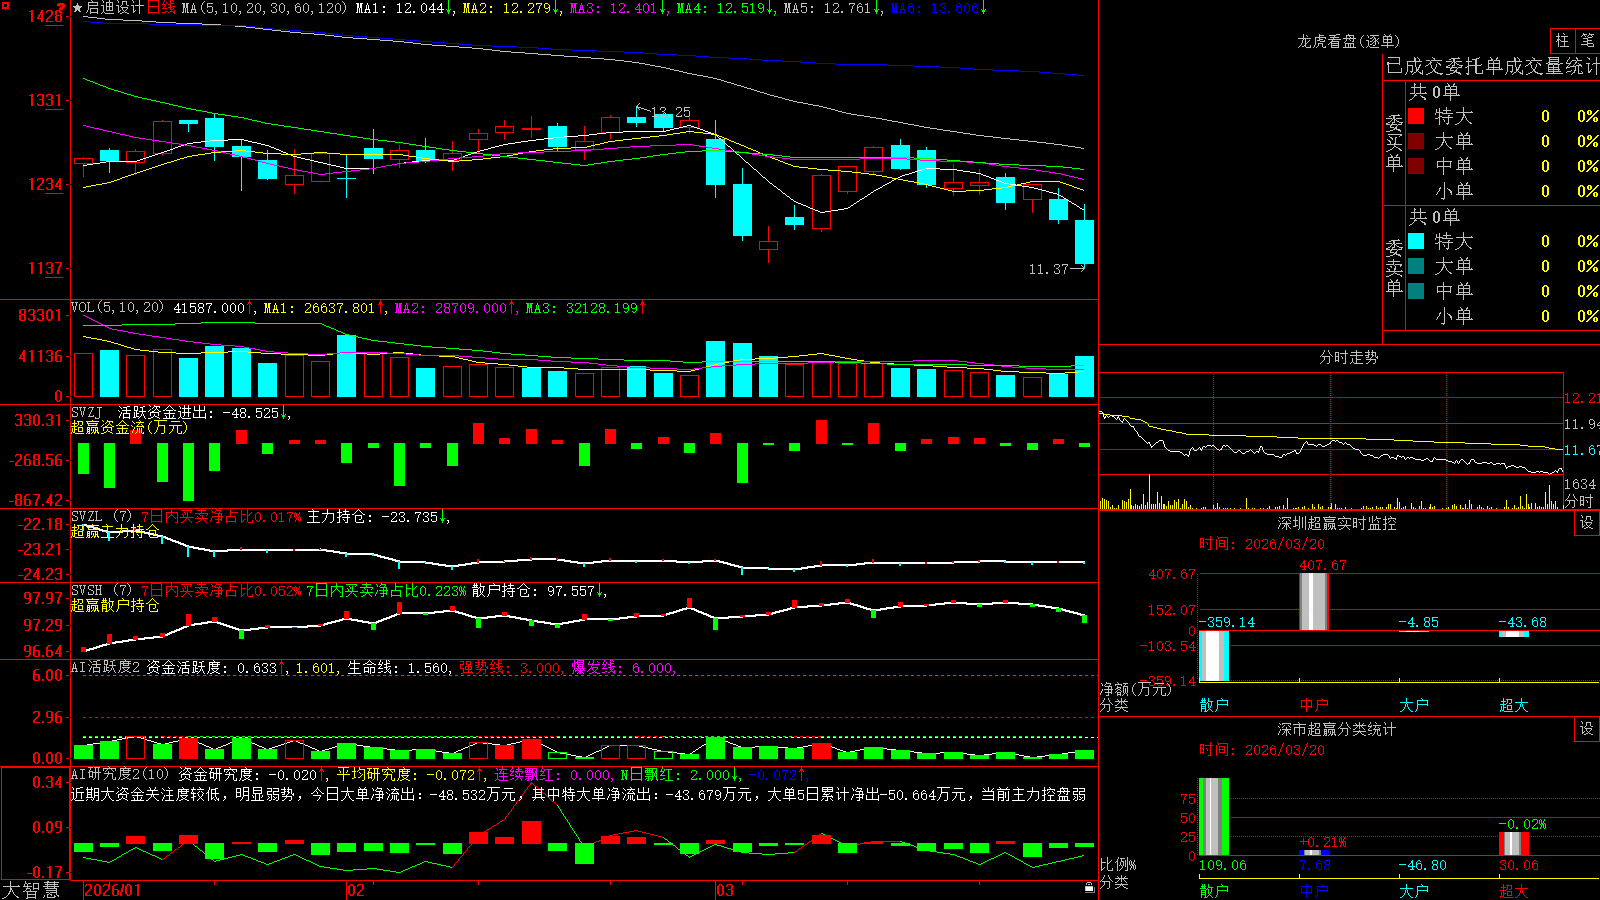Click the small lock icon on the time axis
This screenshot has height=900, width=1600.
click(x=1089, y=888)
